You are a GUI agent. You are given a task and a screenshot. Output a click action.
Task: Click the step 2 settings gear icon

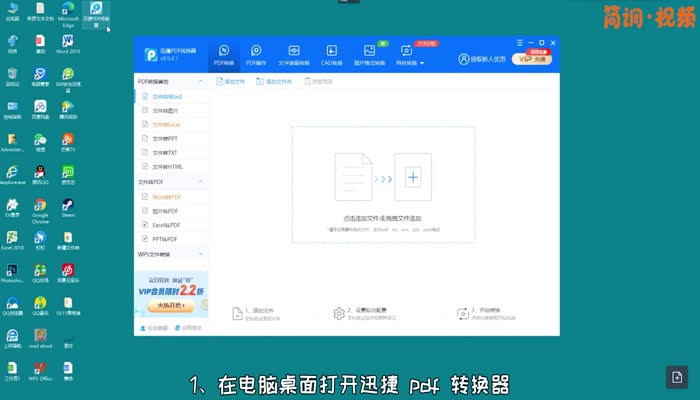coord(339,314)
